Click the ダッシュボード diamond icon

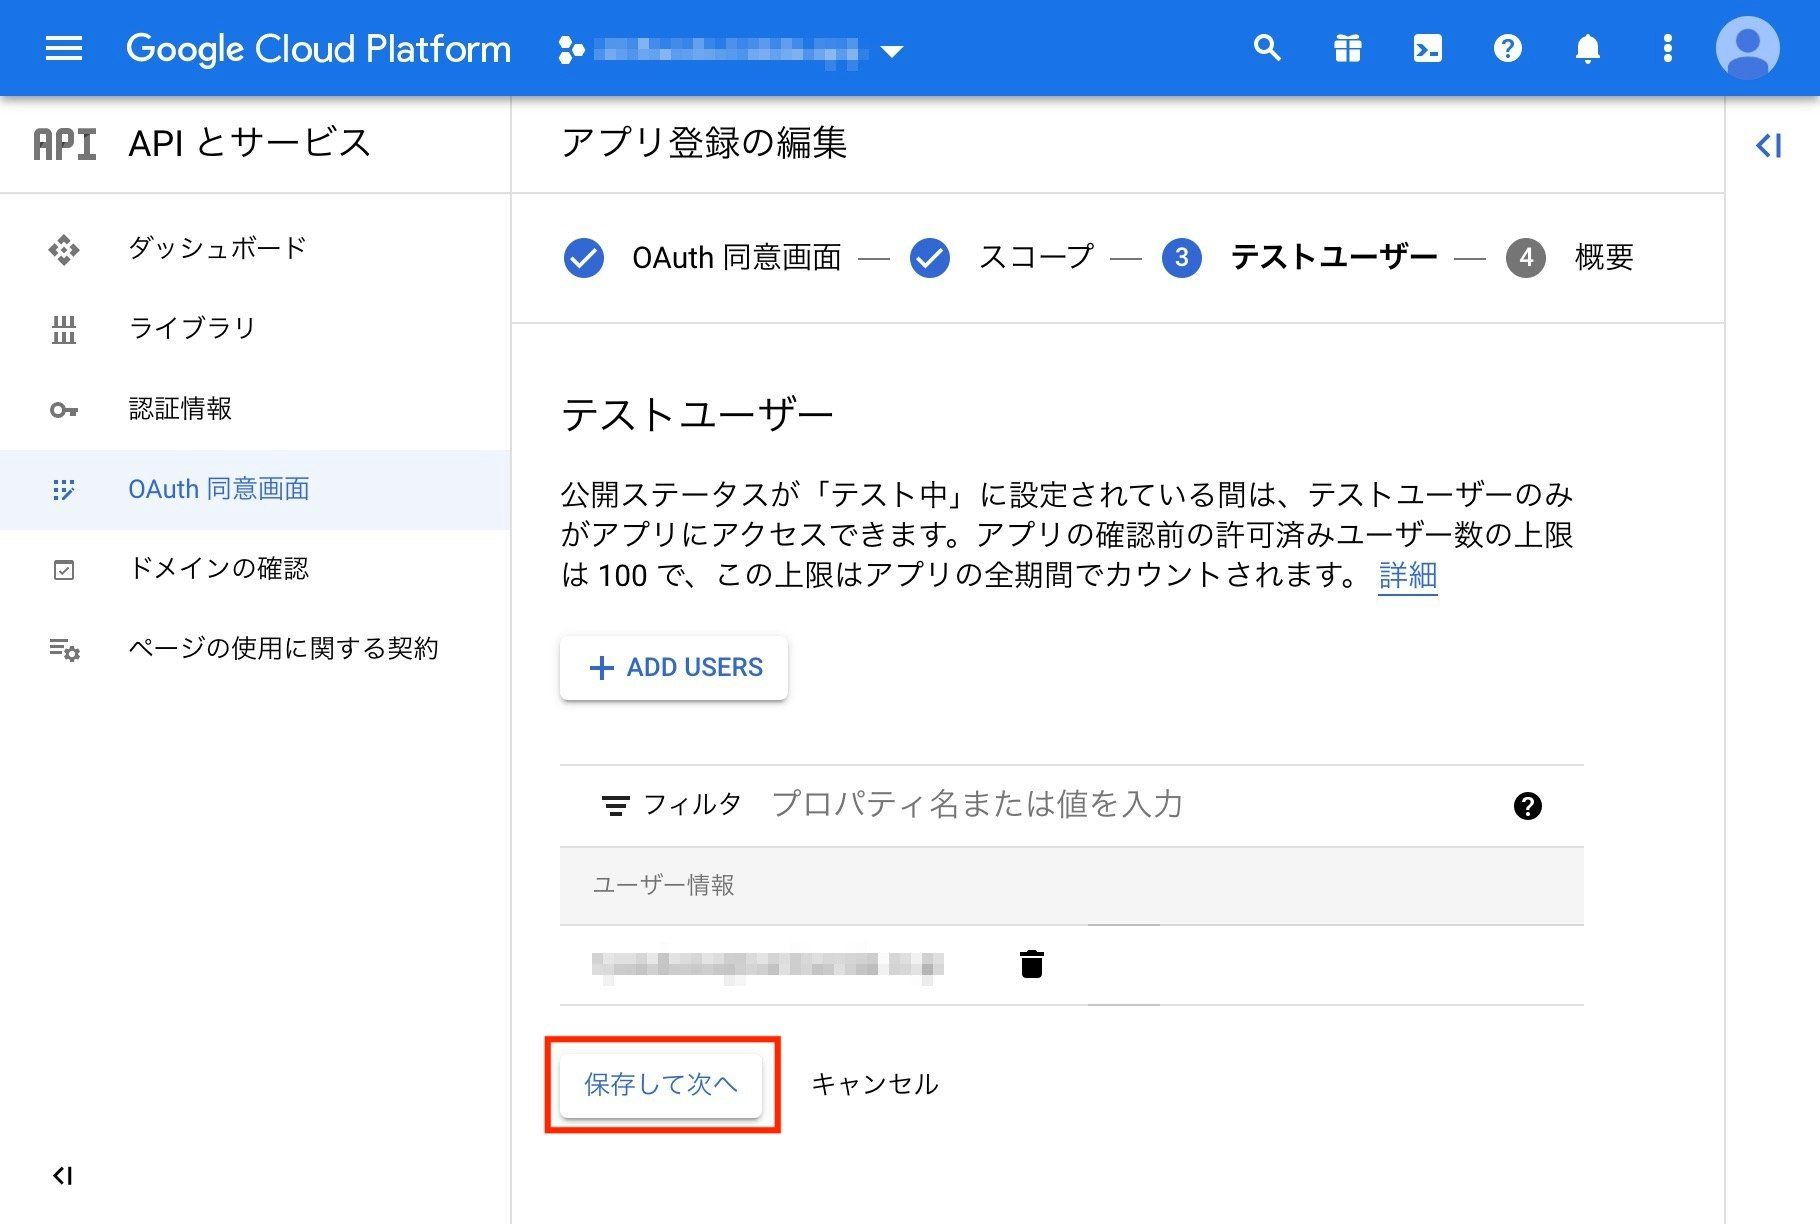point(64,249)
